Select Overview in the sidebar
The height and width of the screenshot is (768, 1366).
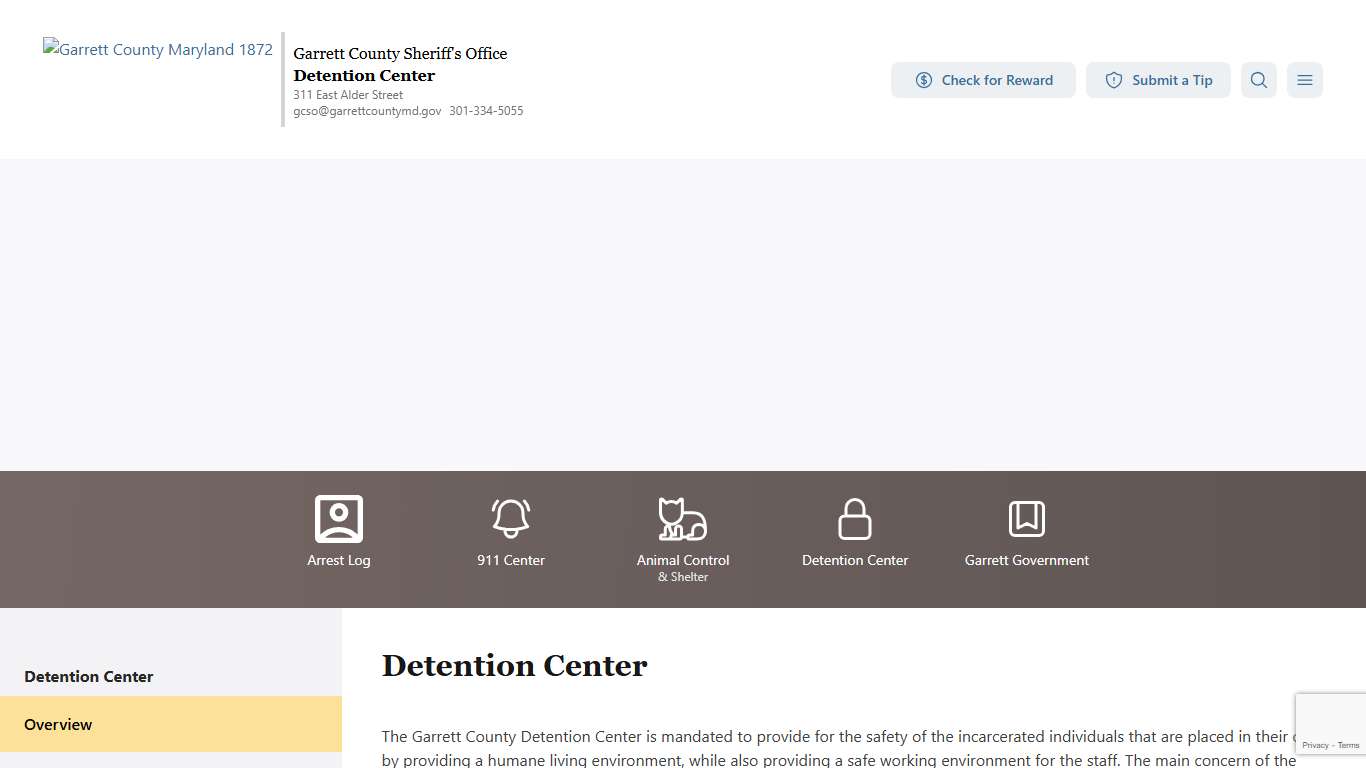58,724
